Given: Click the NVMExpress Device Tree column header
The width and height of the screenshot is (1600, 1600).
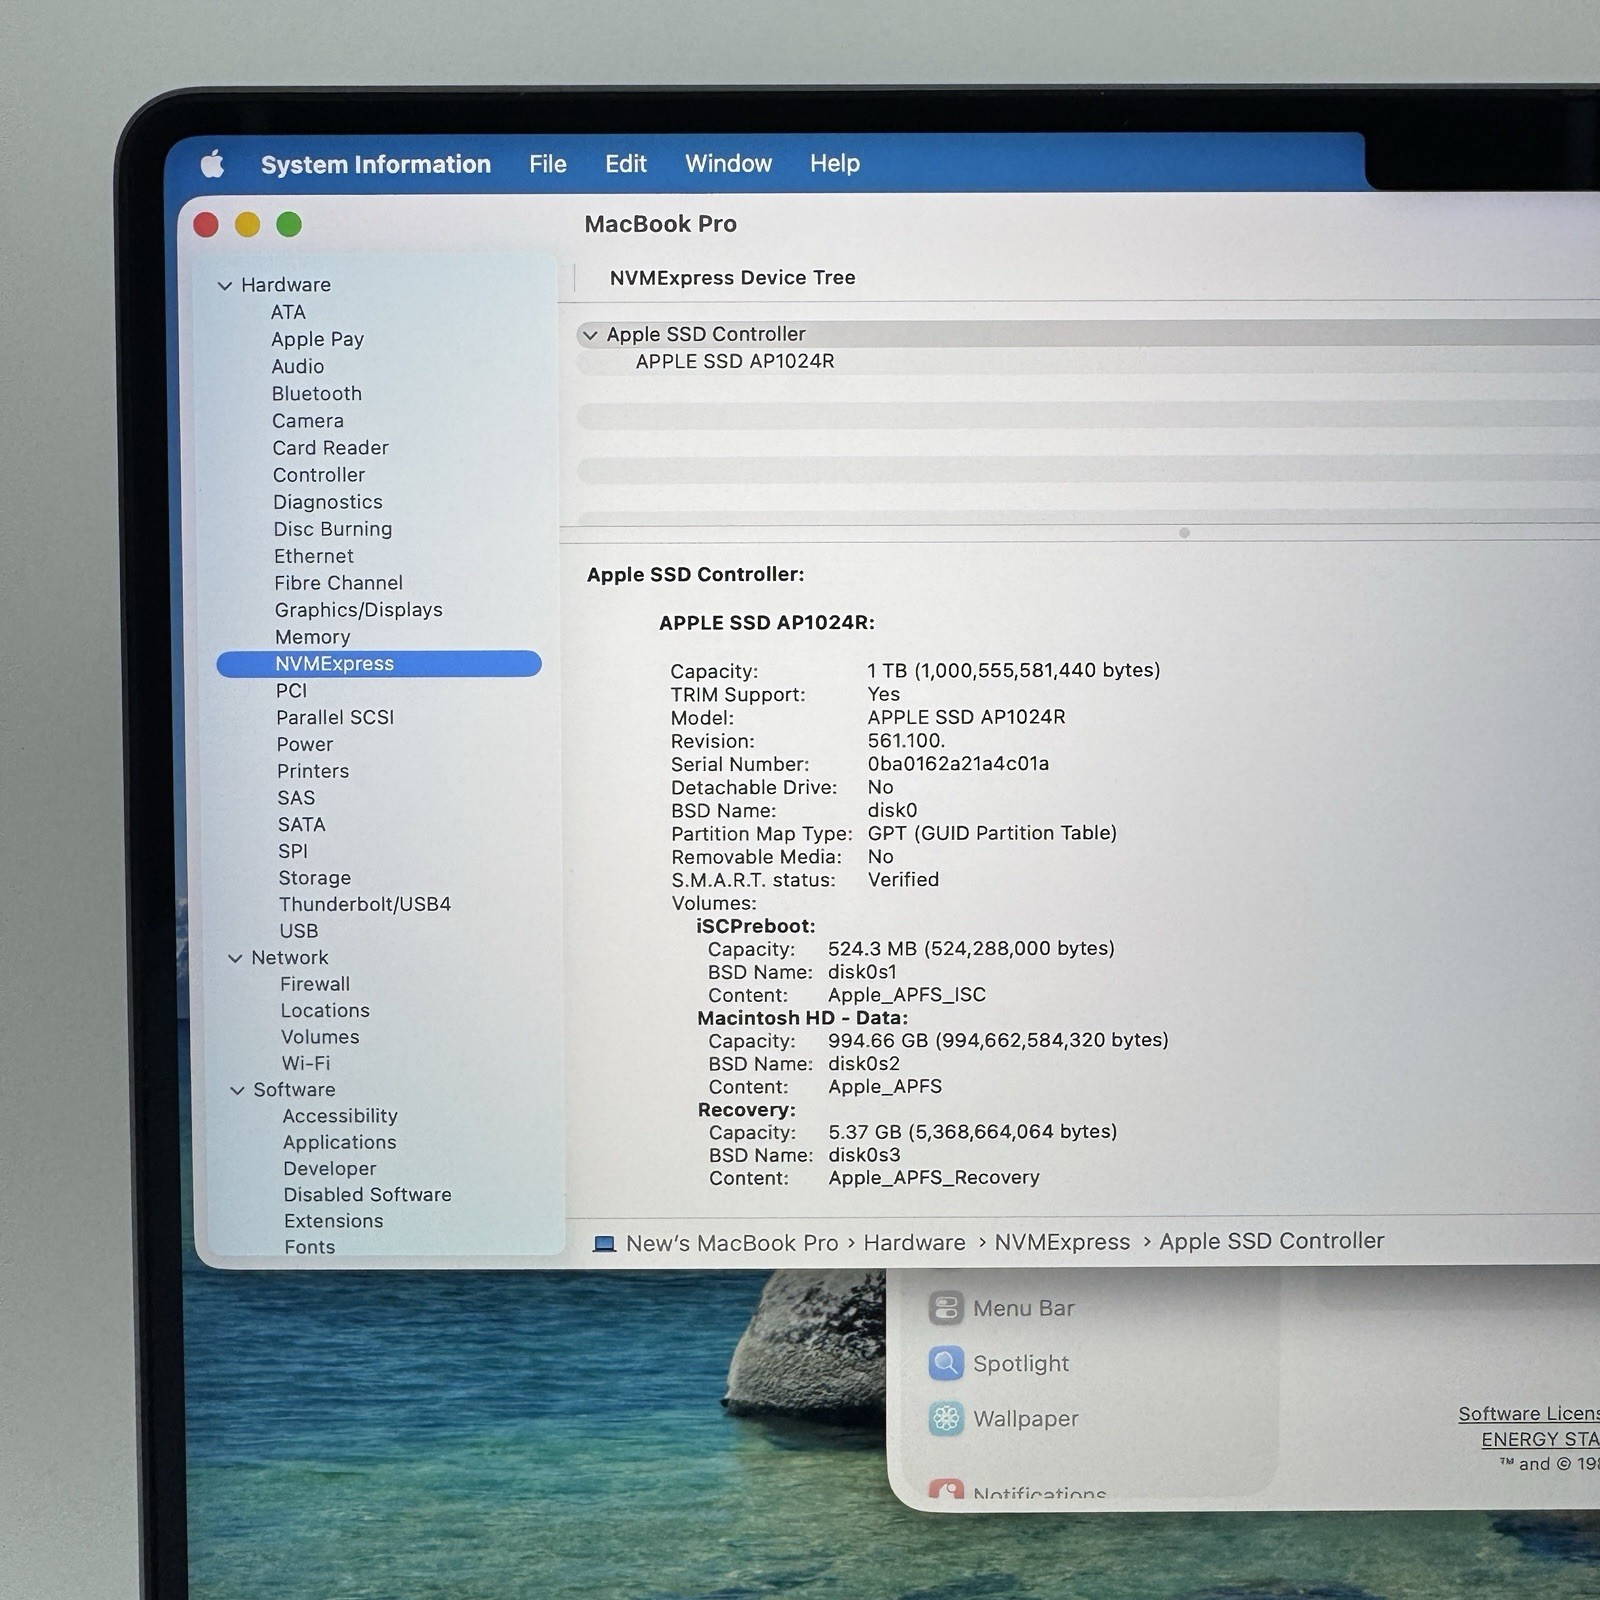Looking at the screenshot, I should tap(733, 278).
